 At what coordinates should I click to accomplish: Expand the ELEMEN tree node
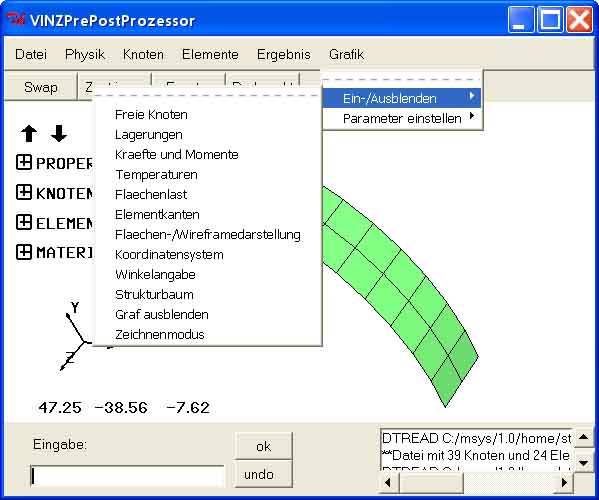(24, 222)
